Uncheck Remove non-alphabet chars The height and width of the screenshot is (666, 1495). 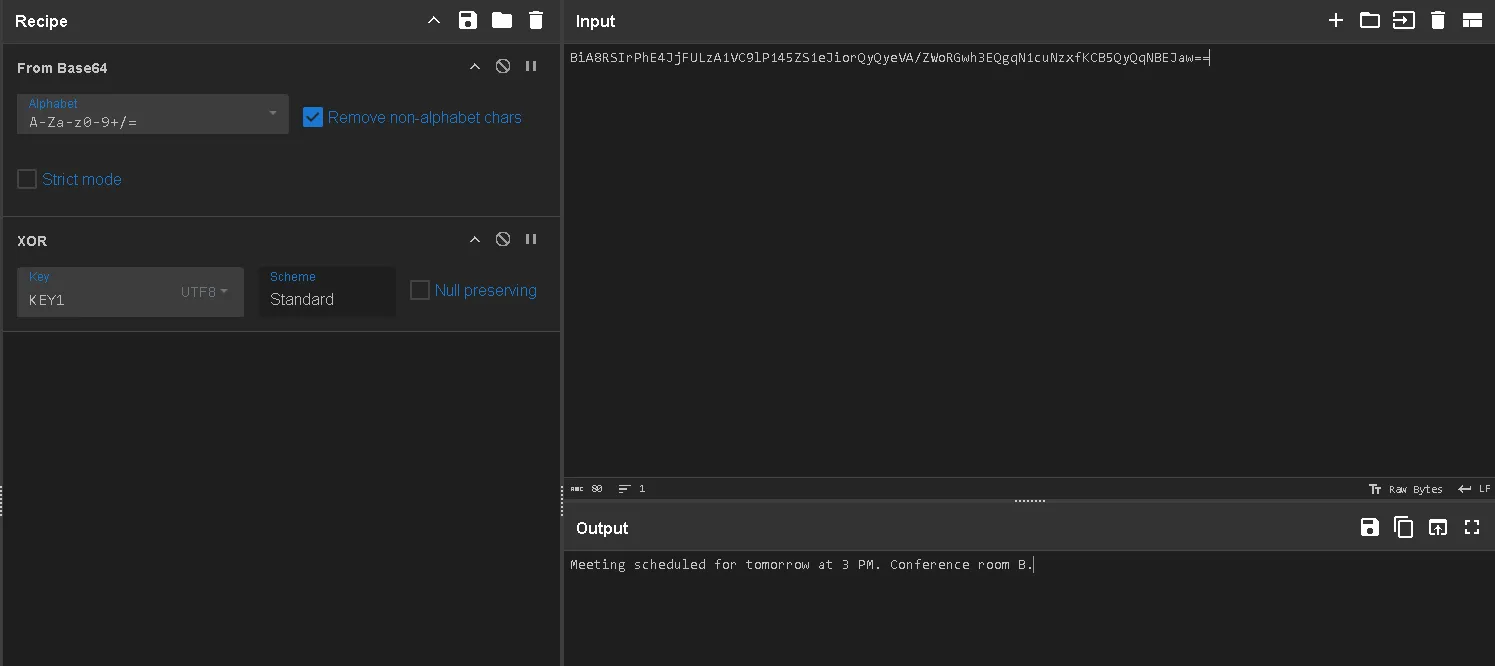tap(313, 117)
